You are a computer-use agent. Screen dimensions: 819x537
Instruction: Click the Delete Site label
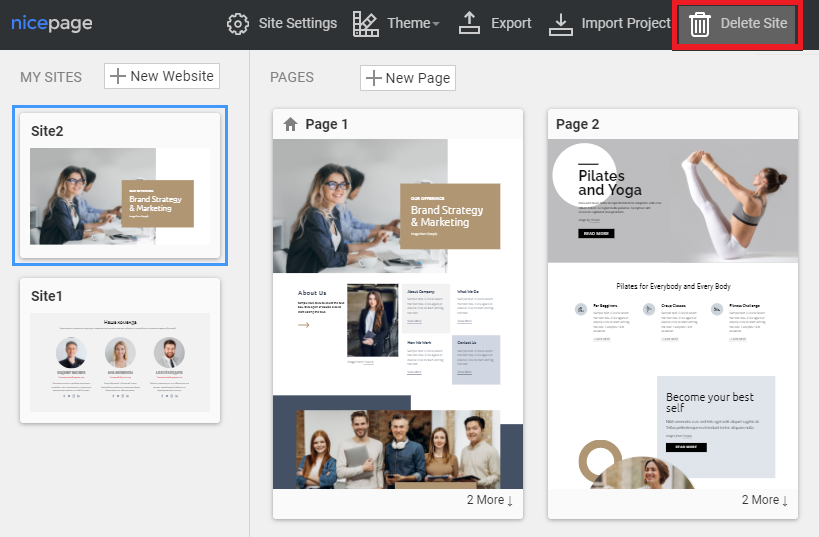pos(754,24)
